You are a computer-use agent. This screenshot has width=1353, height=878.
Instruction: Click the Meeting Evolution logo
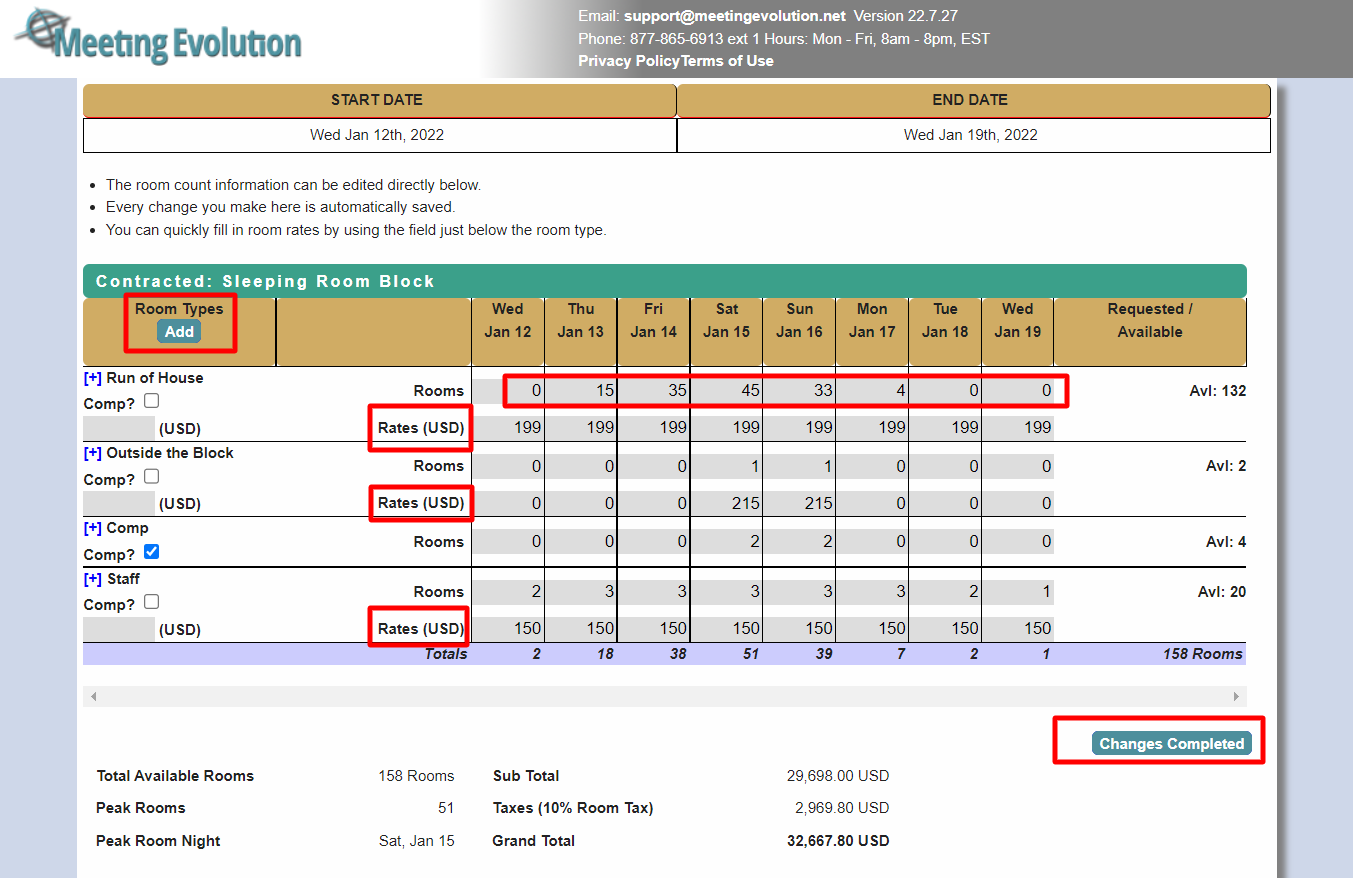tap(160, 38)
